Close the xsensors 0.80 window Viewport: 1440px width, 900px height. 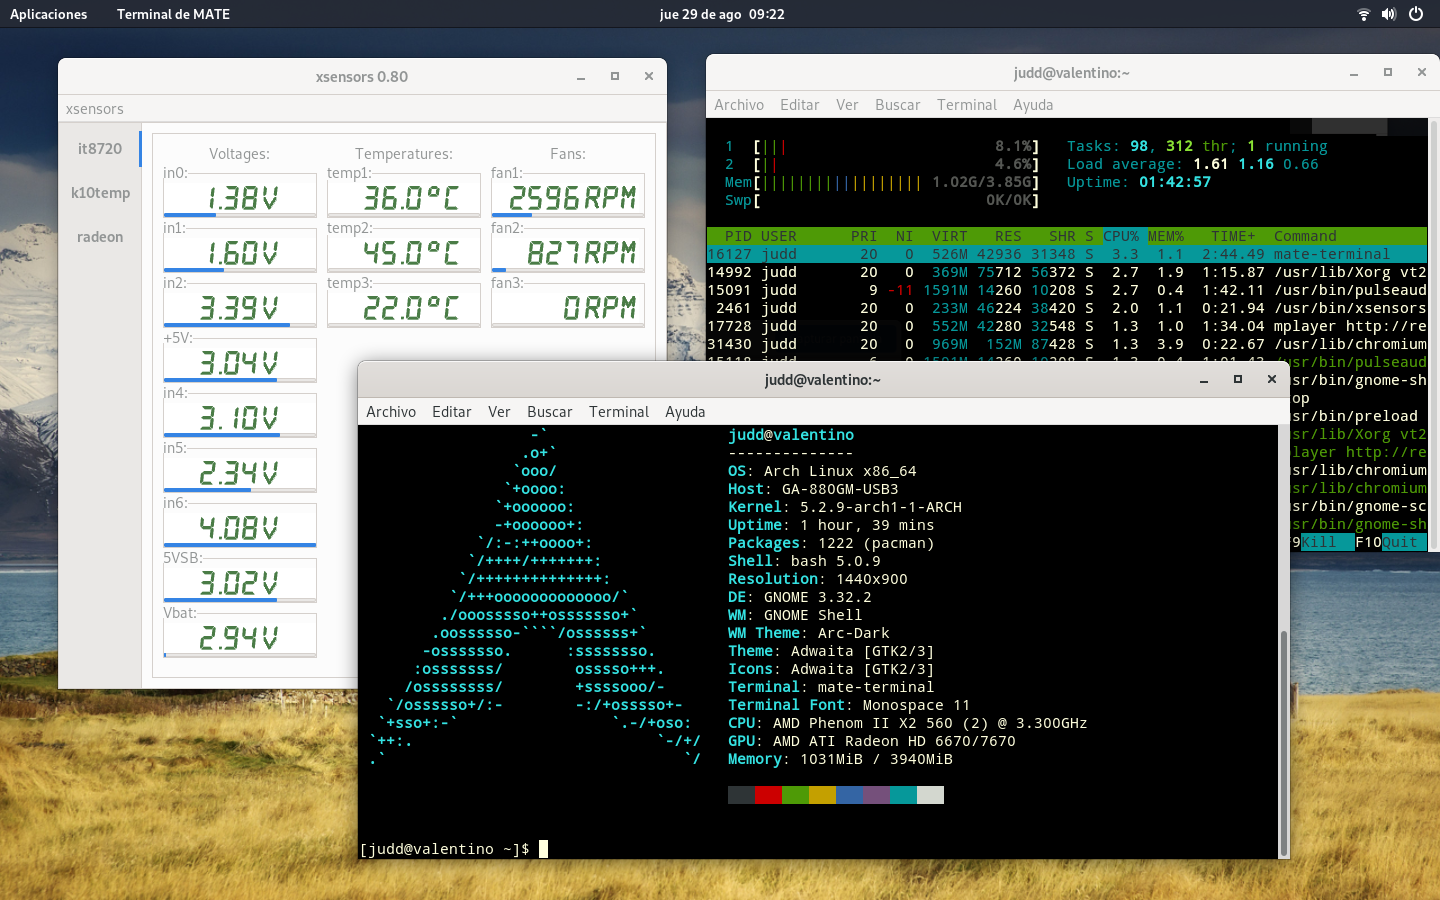[649, 76]
